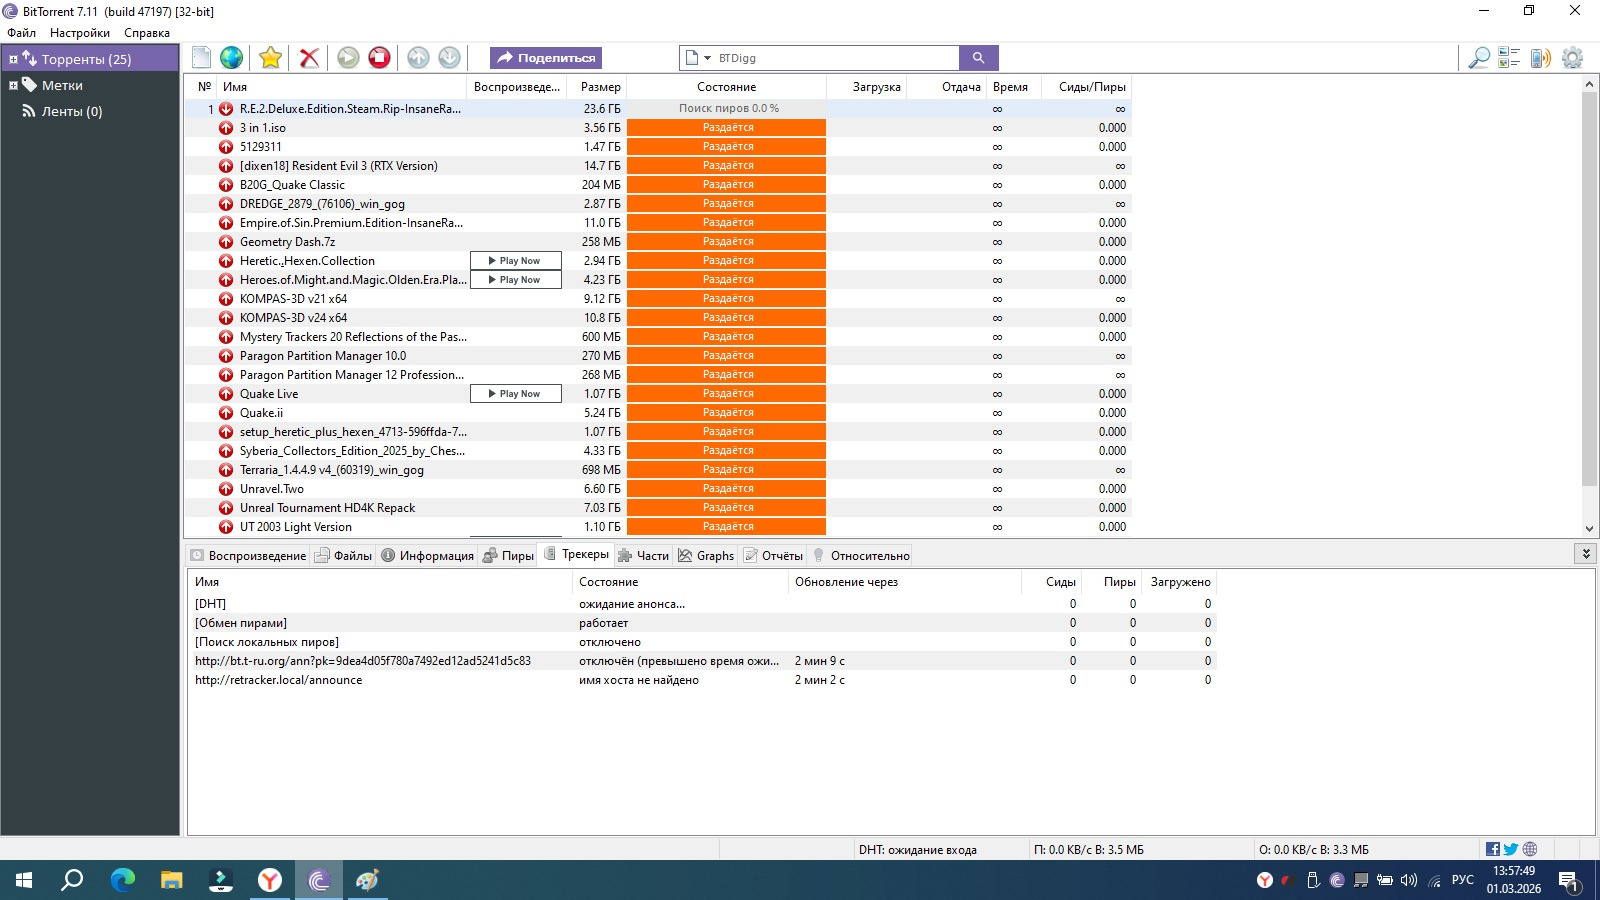Click the yellow star Create Torrent icon
1600x900 pixels.
270,58
